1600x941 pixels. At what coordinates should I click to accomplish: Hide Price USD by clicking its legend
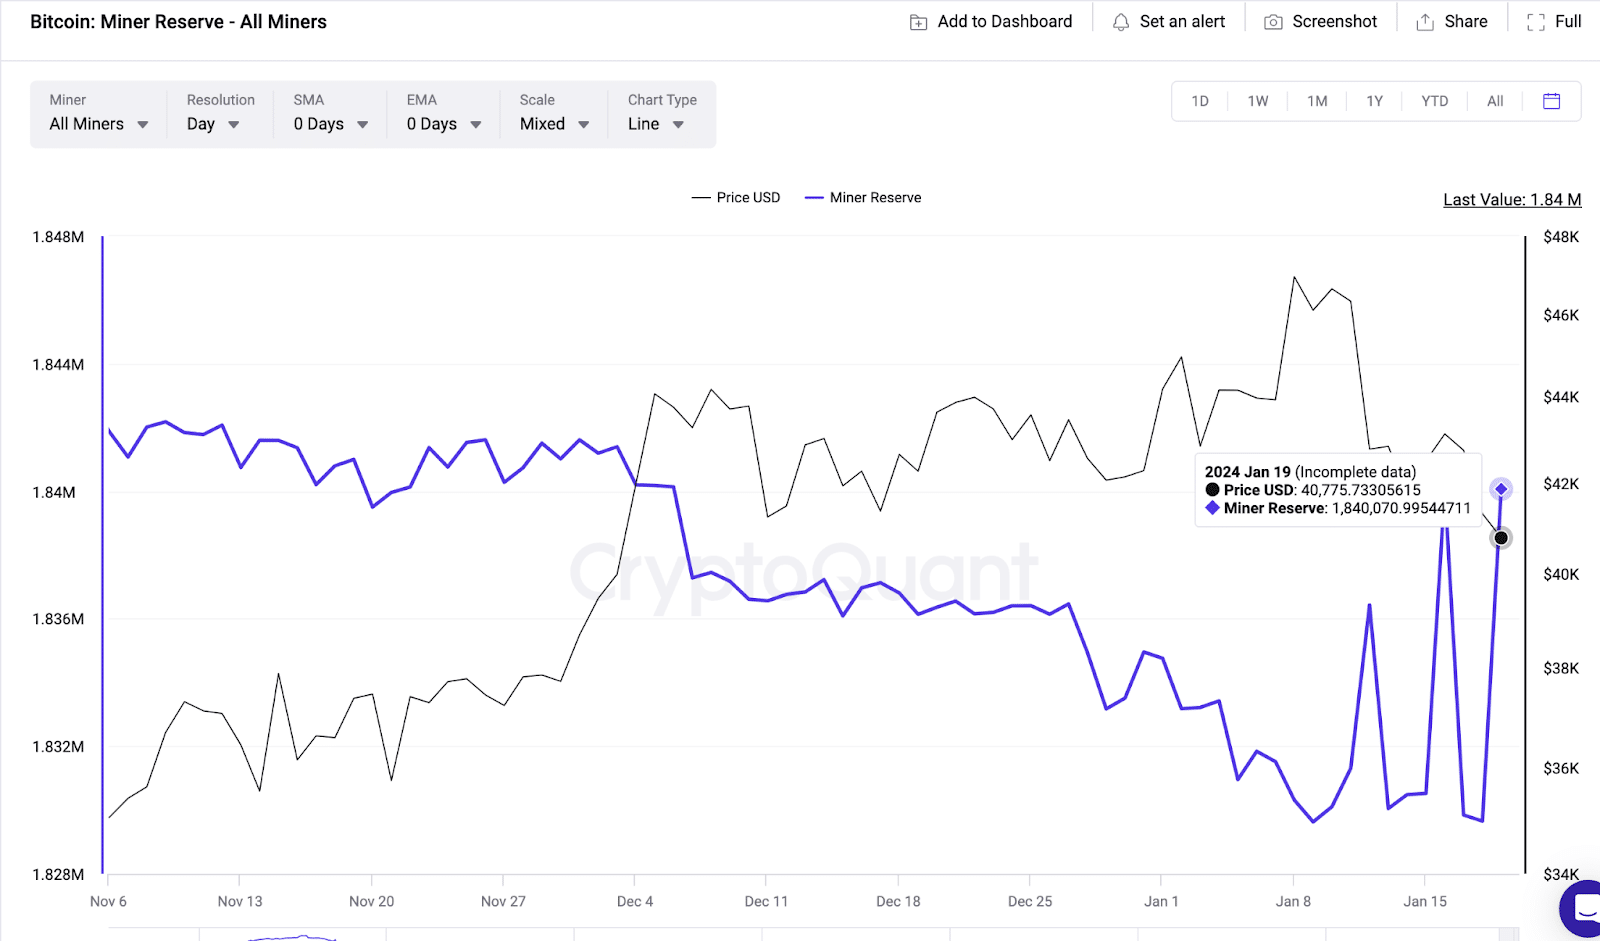[x=736, y=197]
